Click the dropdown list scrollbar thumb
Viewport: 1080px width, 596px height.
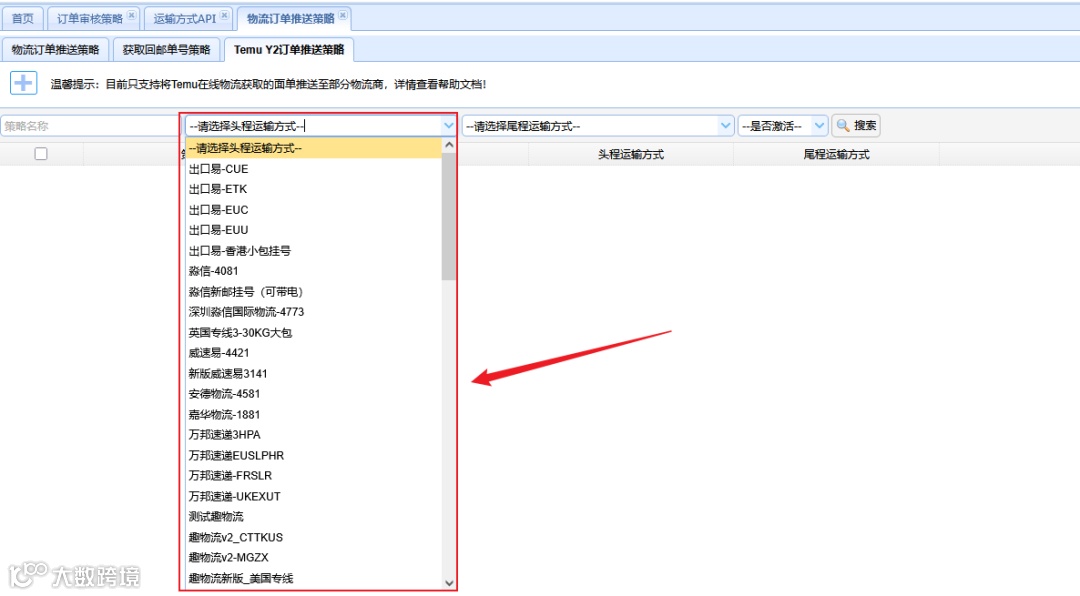[x=449, y=216]
